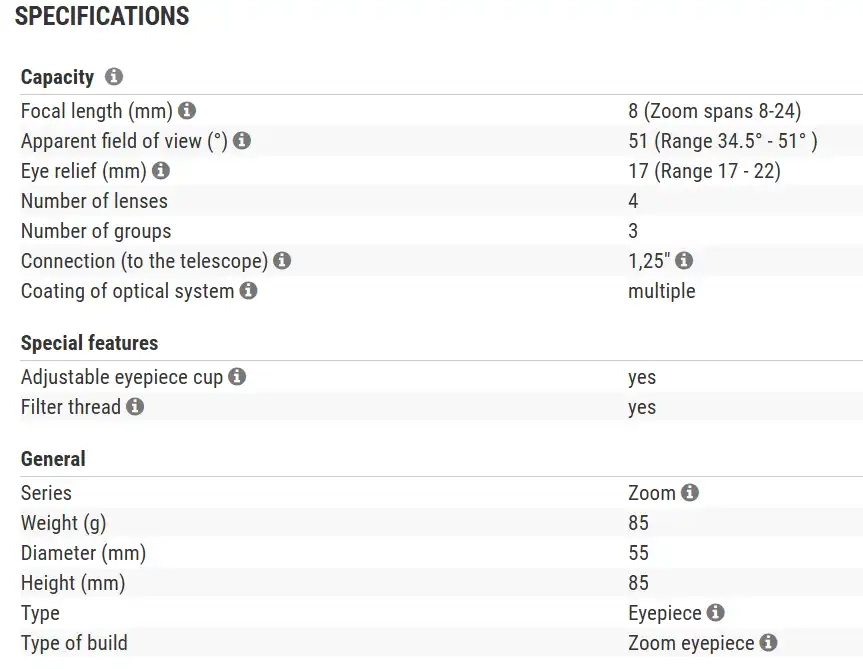Click info icon for Adjustable eyepiece cup

click(x=237, y=377)
